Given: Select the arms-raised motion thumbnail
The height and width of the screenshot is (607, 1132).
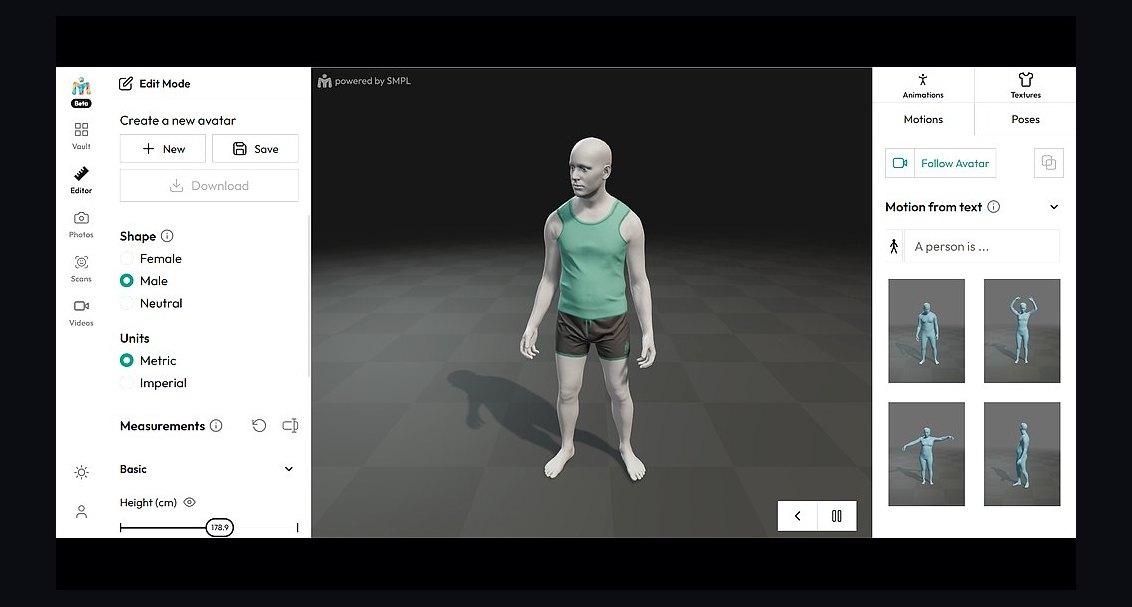Looking at the screenshot, I should [x=1022, y=331].
